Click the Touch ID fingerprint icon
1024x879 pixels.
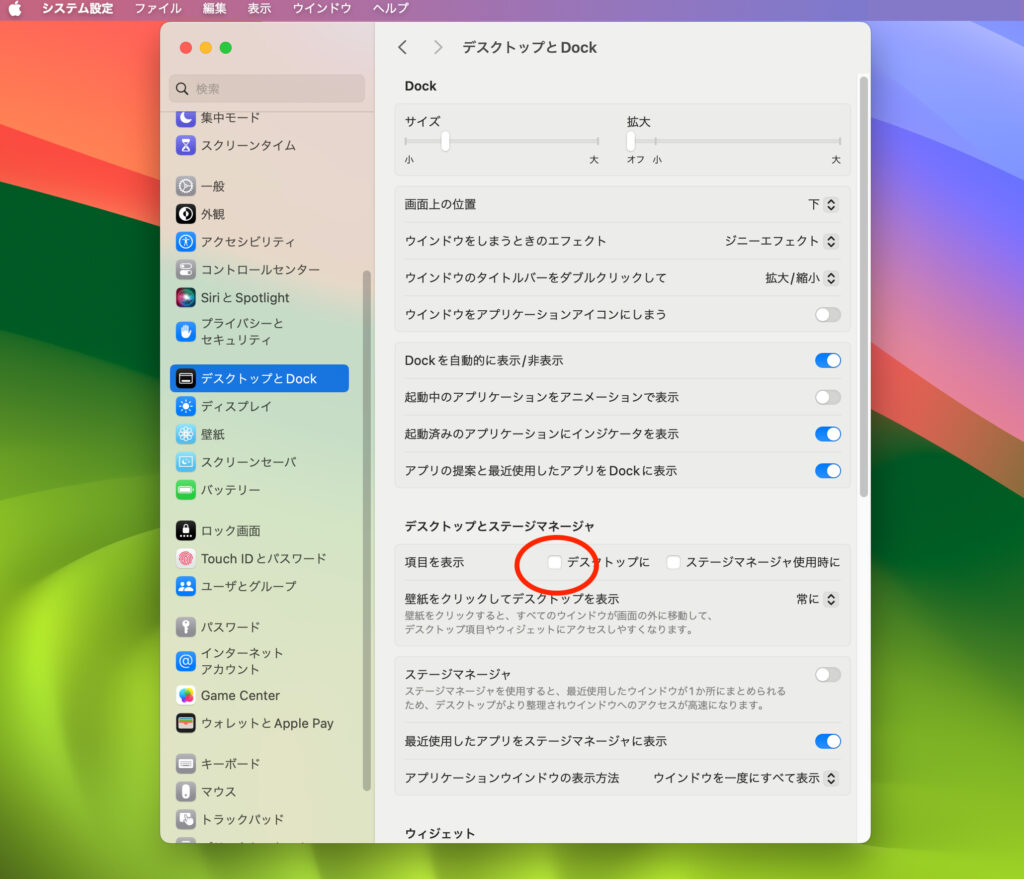pos(185,558)
